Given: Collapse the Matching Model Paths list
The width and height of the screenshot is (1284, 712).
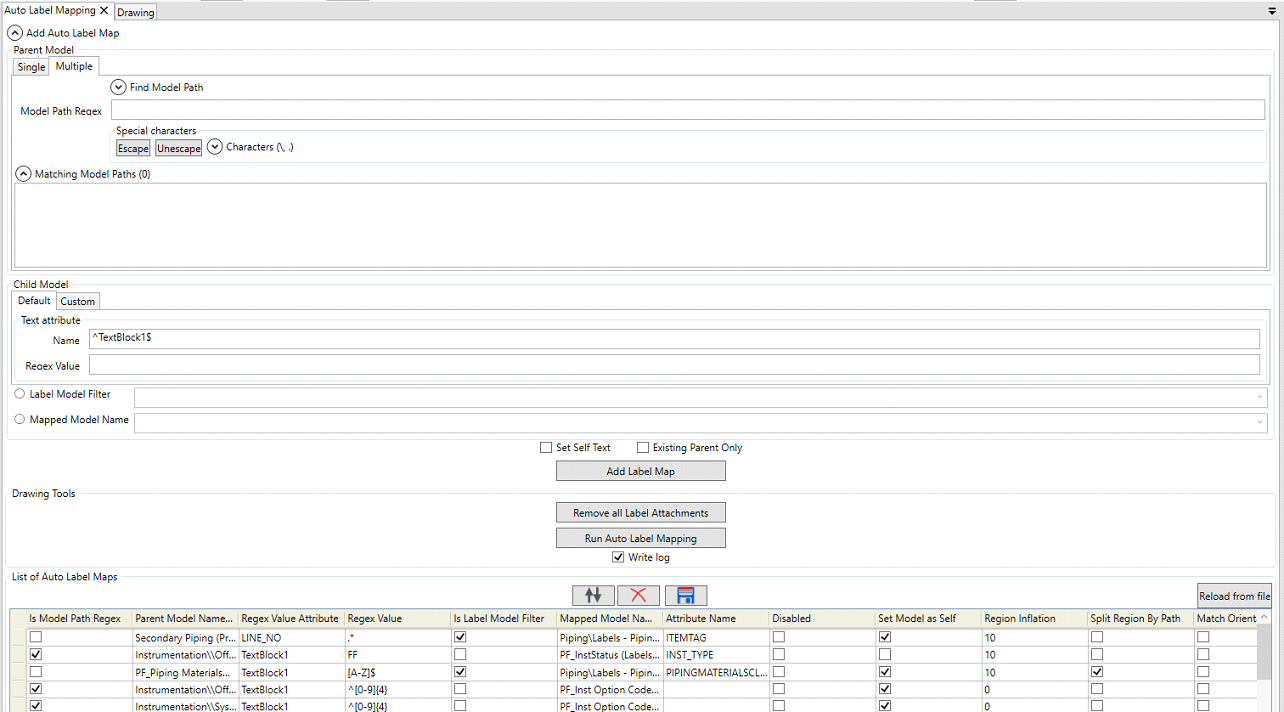Looking at the screenshot, I should (23, 174).
